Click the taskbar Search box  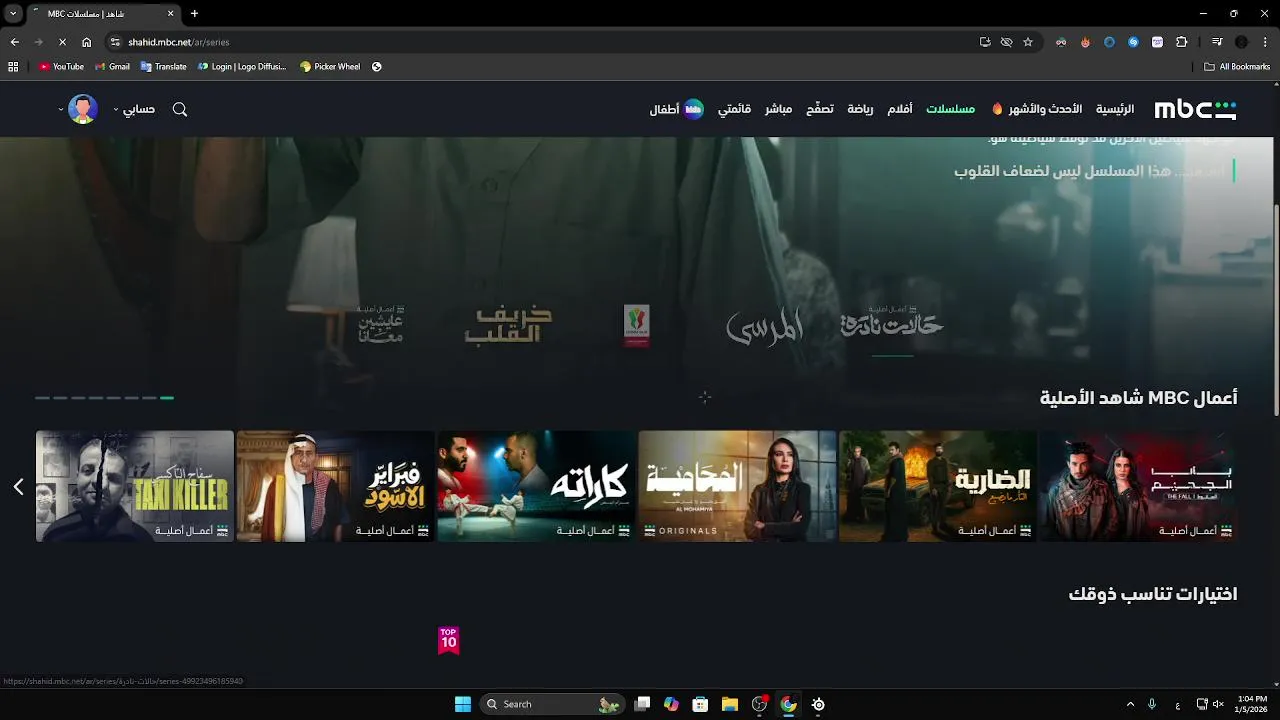pyautogui.click(x=552, y=704)
